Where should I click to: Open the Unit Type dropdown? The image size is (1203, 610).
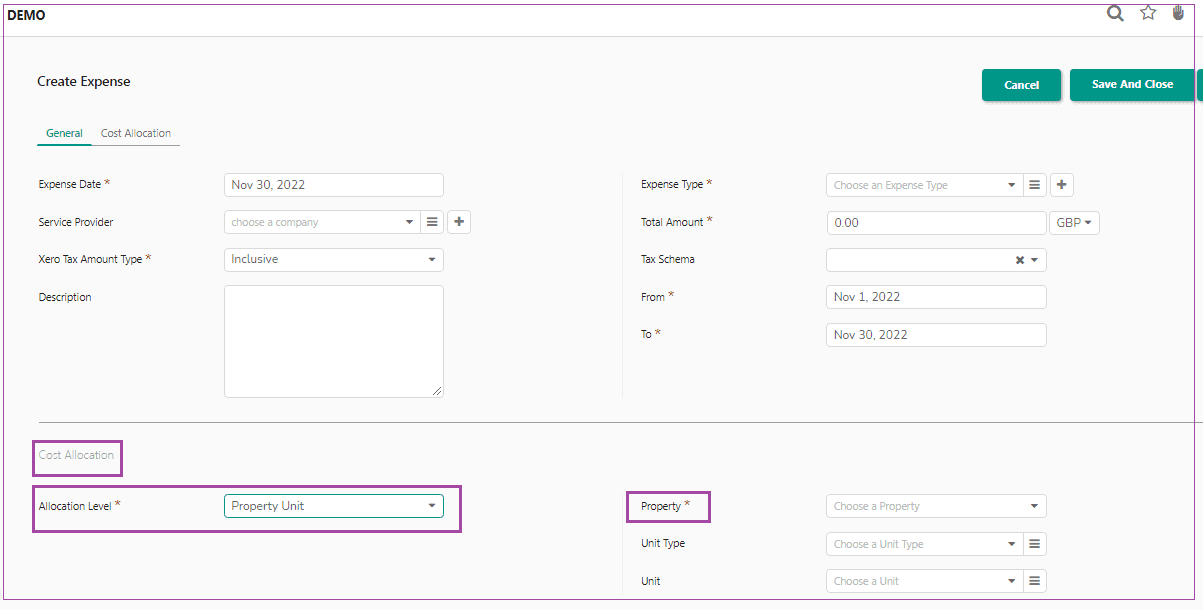(x=924, y=544)
